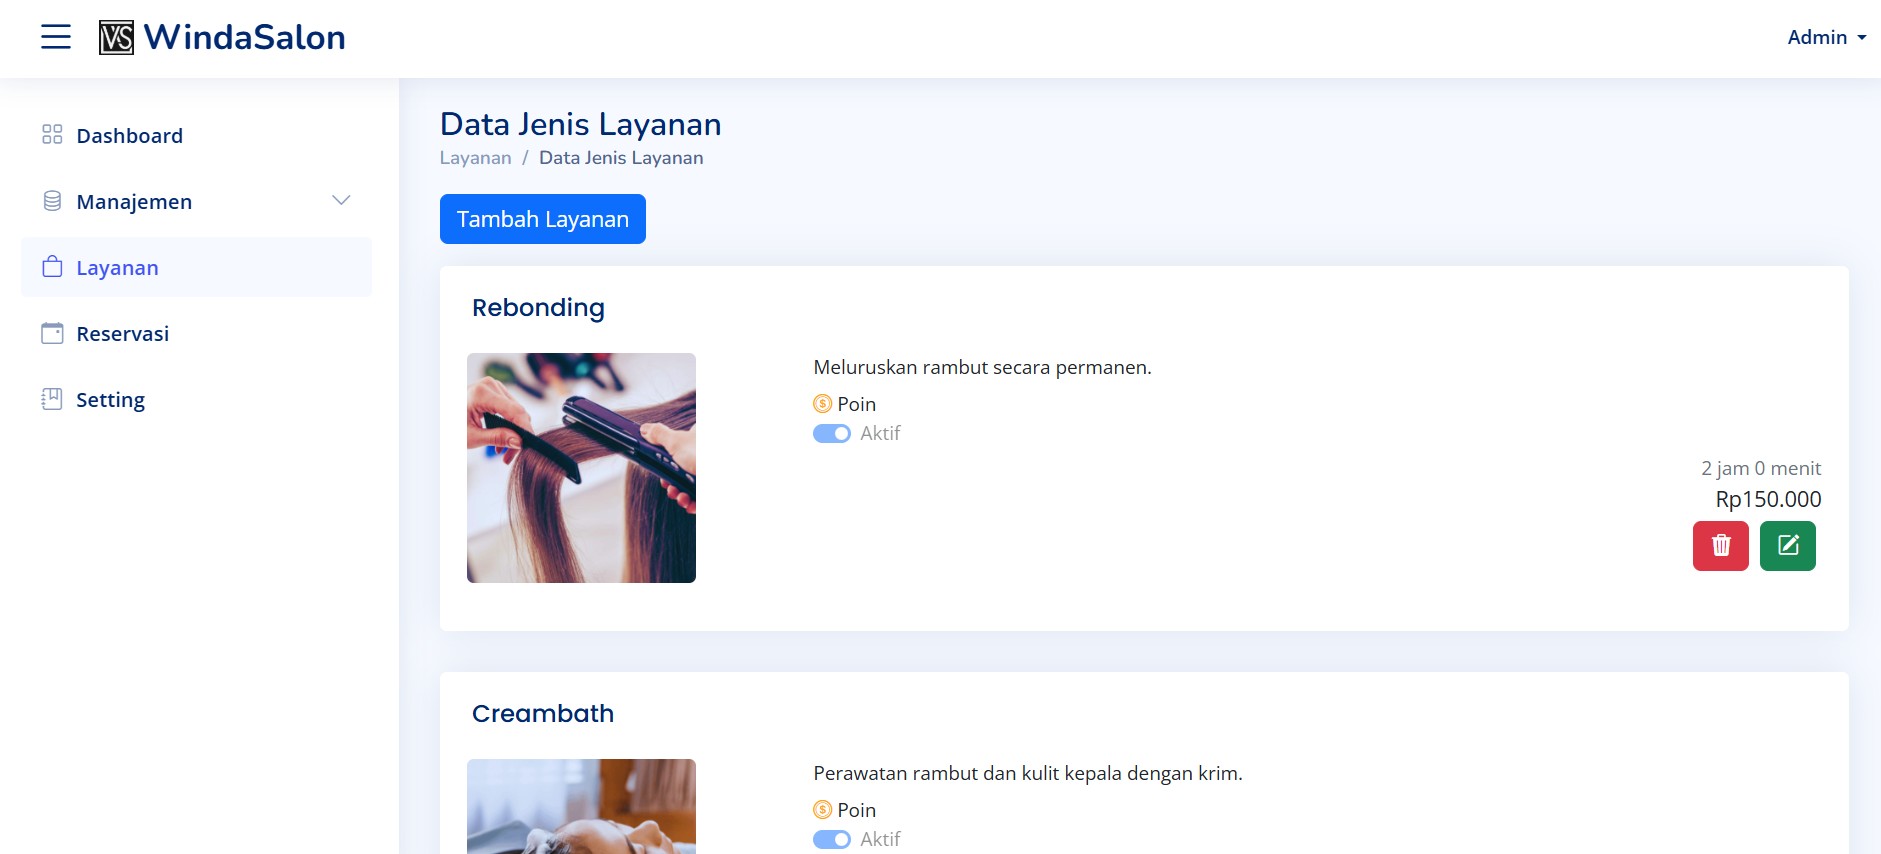Screen dimensions: 1881x854
Task: Click the Tambah Layanan button
Action: pyautogui.click(x=543, y=219)
